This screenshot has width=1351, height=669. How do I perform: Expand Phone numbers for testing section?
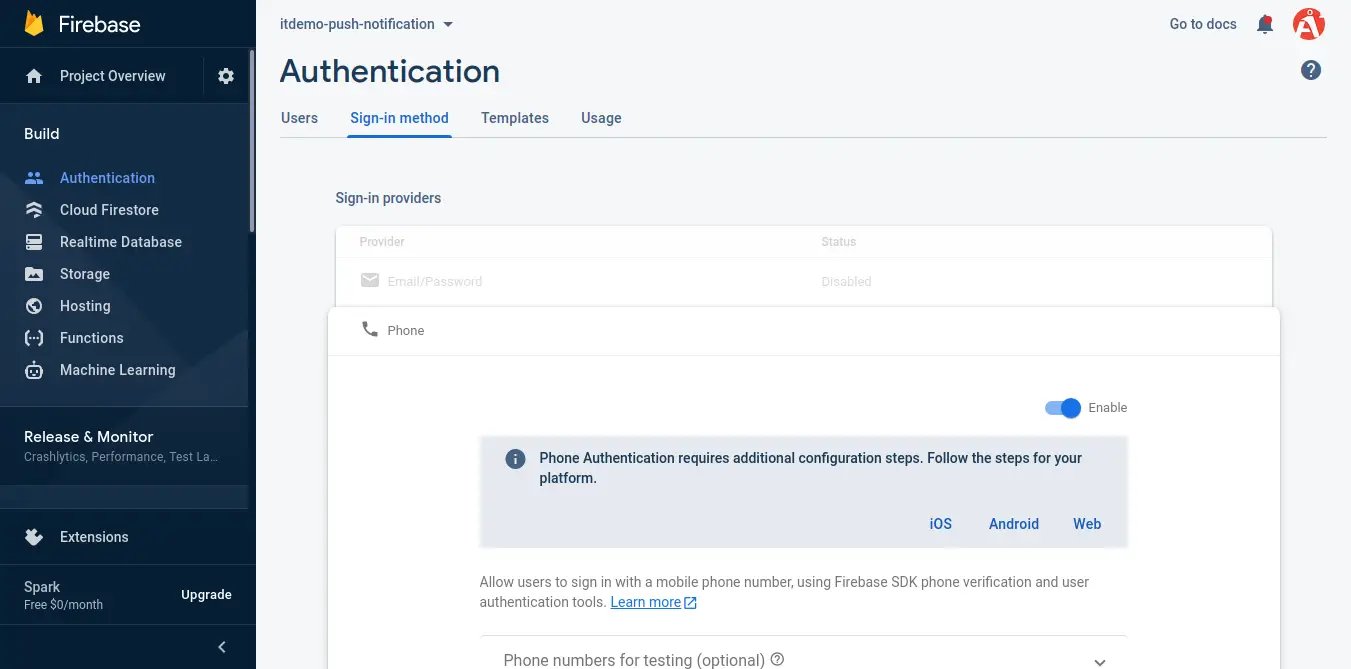(x=1099, y=661)
